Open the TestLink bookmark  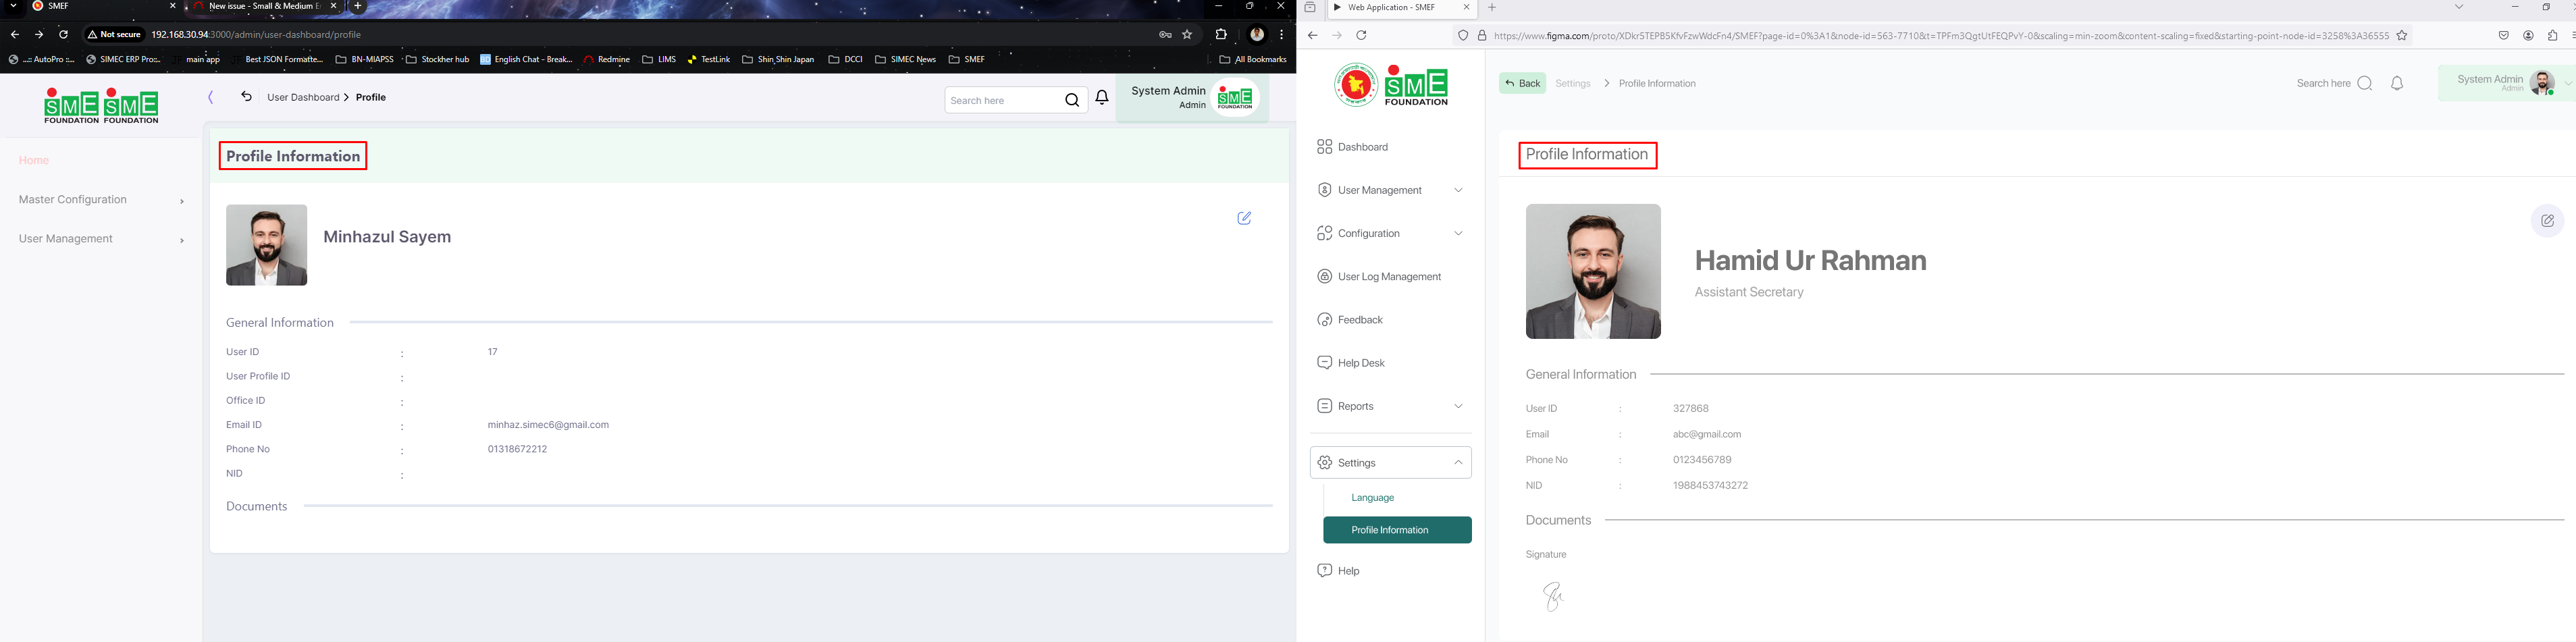point(708,60)
